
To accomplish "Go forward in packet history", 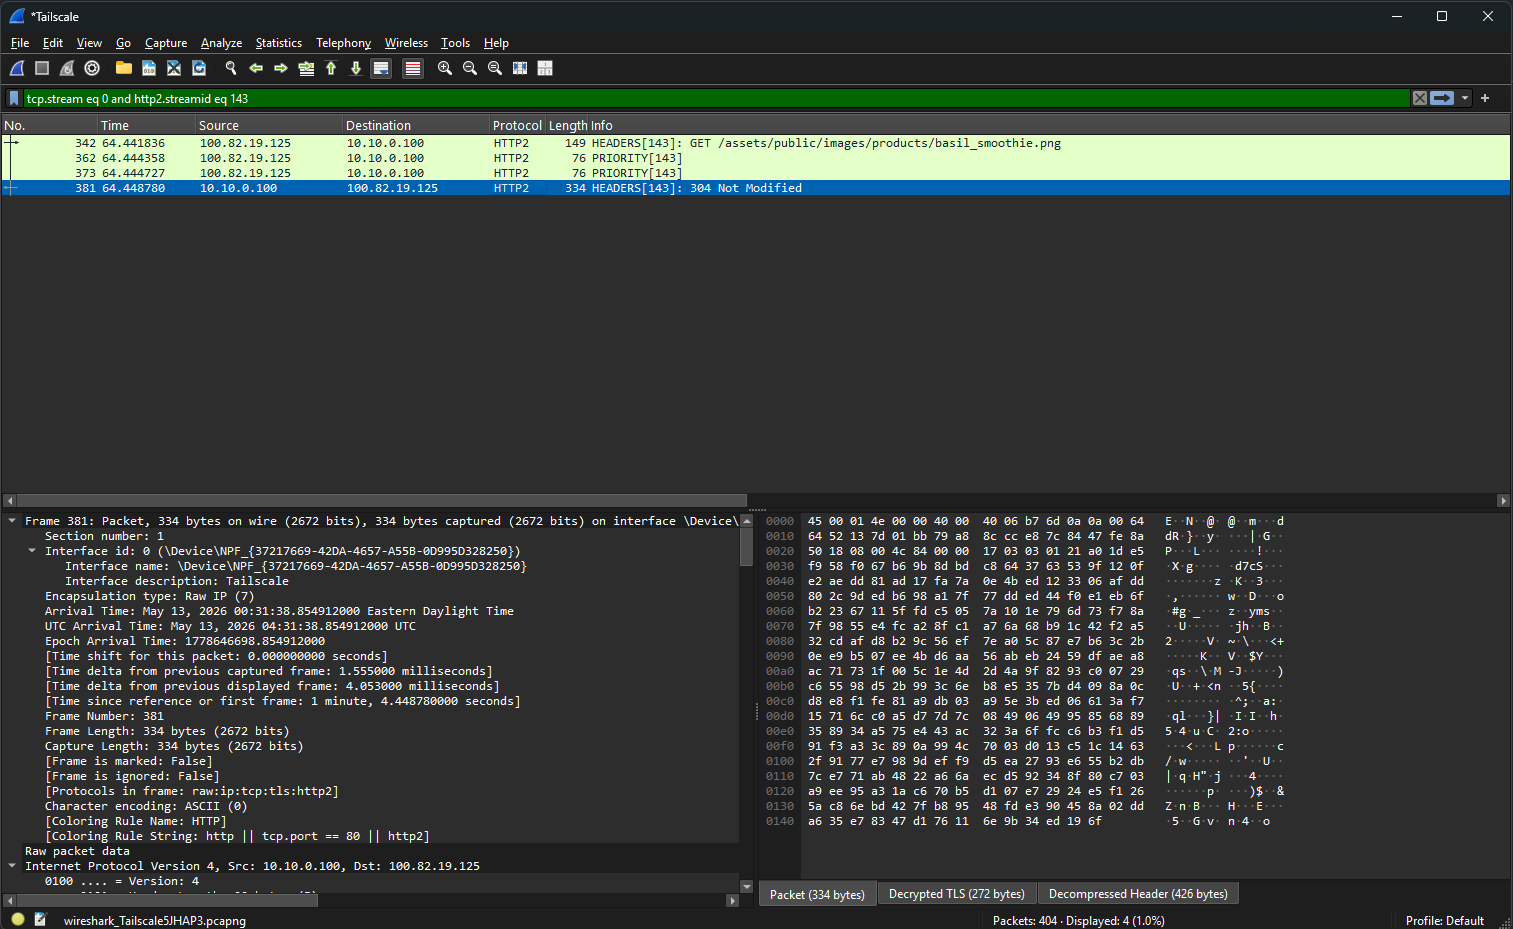I will coord(281,68).
